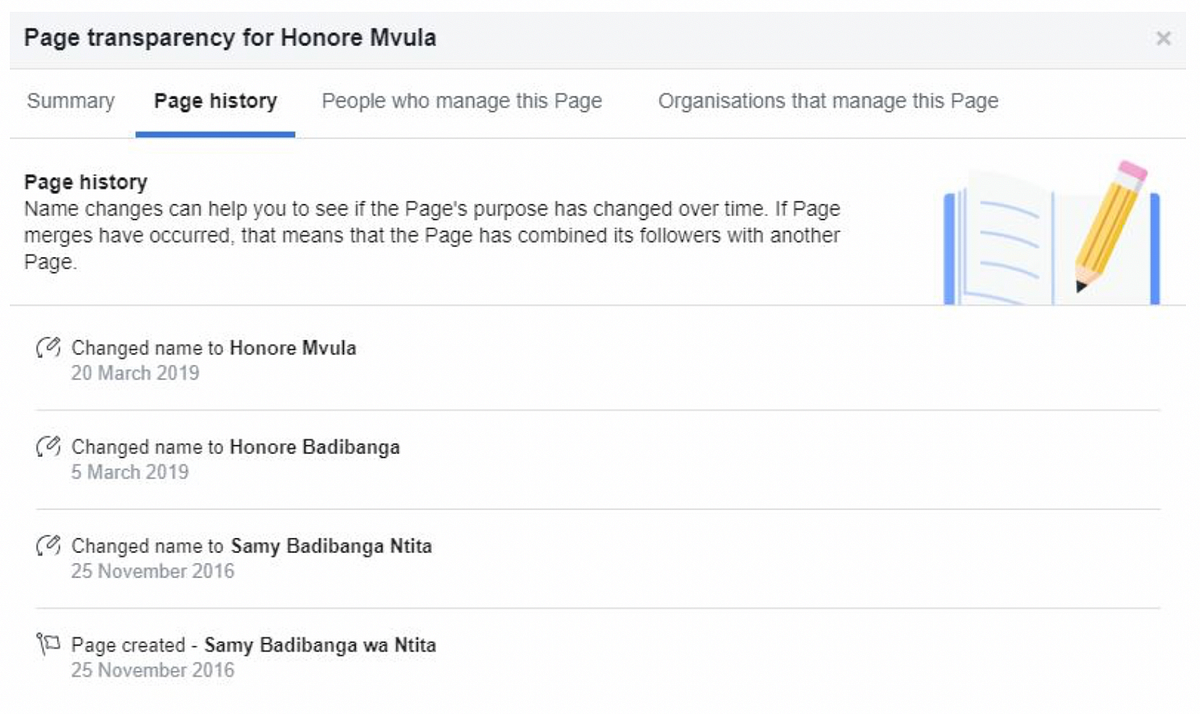Switch to the Summary tab
Viewport: 1200px width, 714px height.
(70, 101)
